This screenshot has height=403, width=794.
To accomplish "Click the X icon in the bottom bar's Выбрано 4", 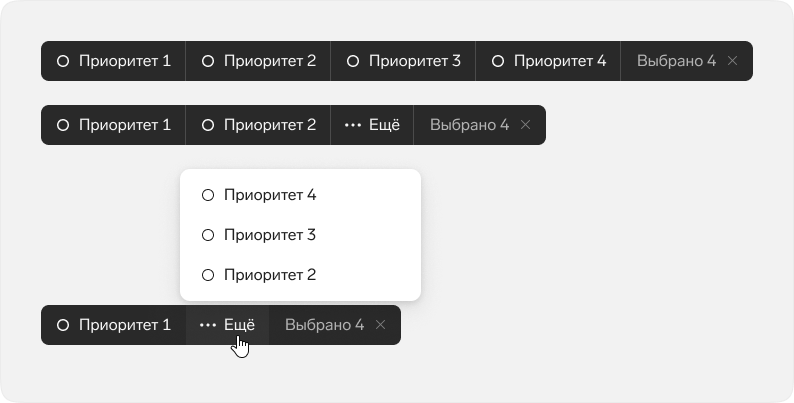I will (380, 325).
